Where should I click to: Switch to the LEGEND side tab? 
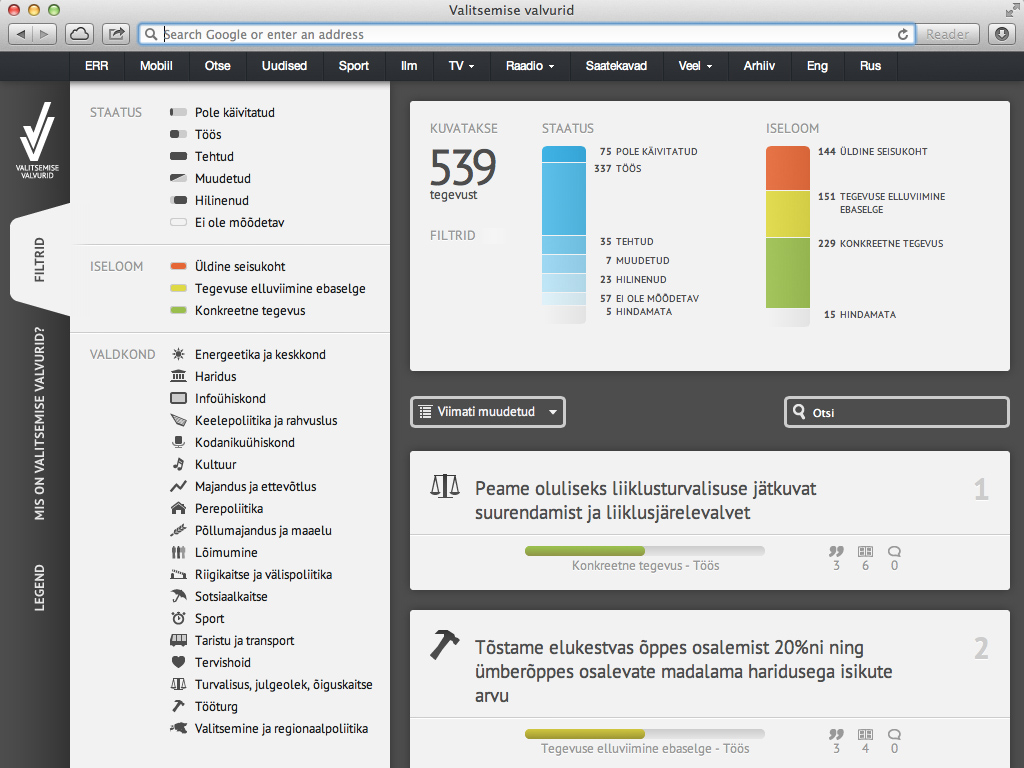(40, 588)
